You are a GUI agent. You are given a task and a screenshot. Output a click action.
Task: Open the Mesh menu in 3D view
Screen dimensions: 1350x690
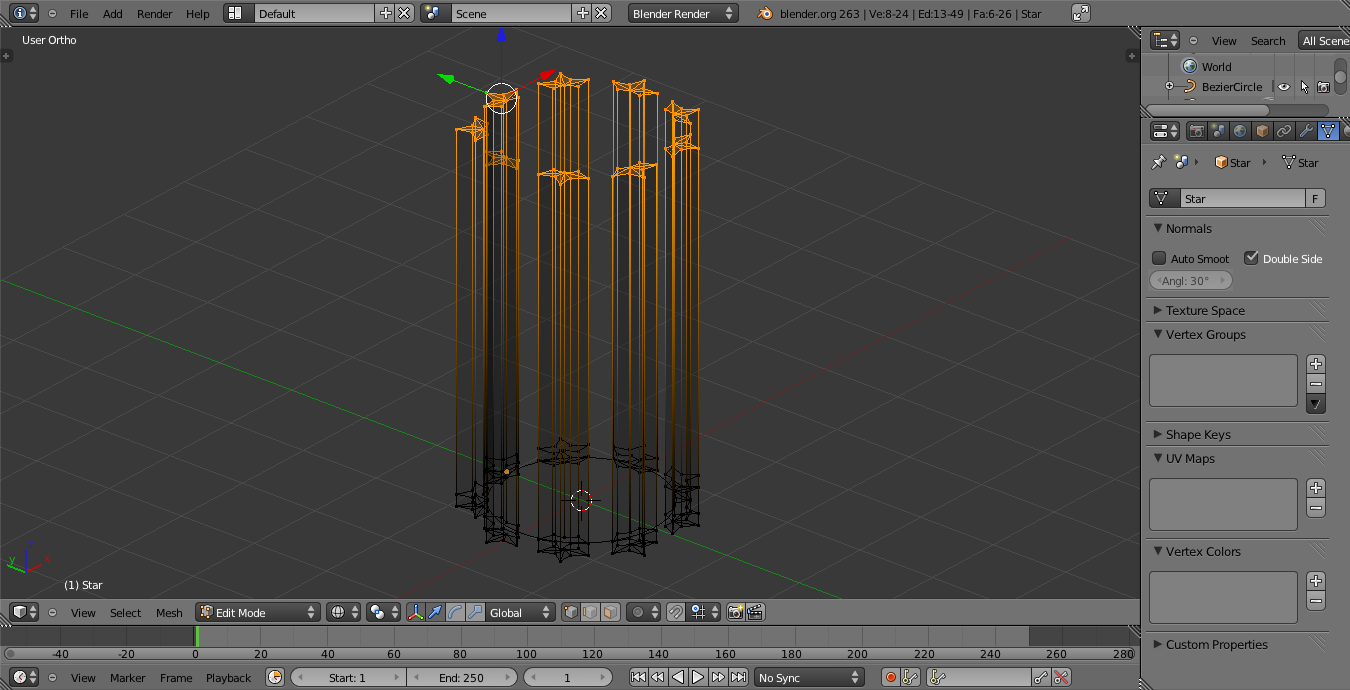[x=169, y=613]
